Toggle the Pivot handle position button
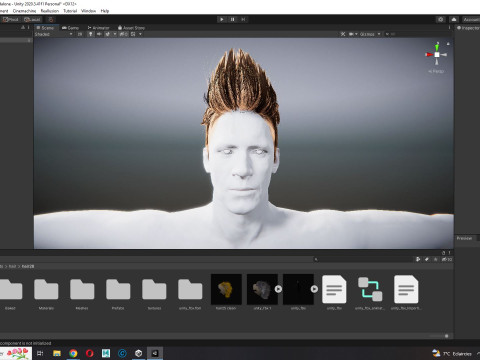This screenshot has width=480, height=360. click(10, 19)
